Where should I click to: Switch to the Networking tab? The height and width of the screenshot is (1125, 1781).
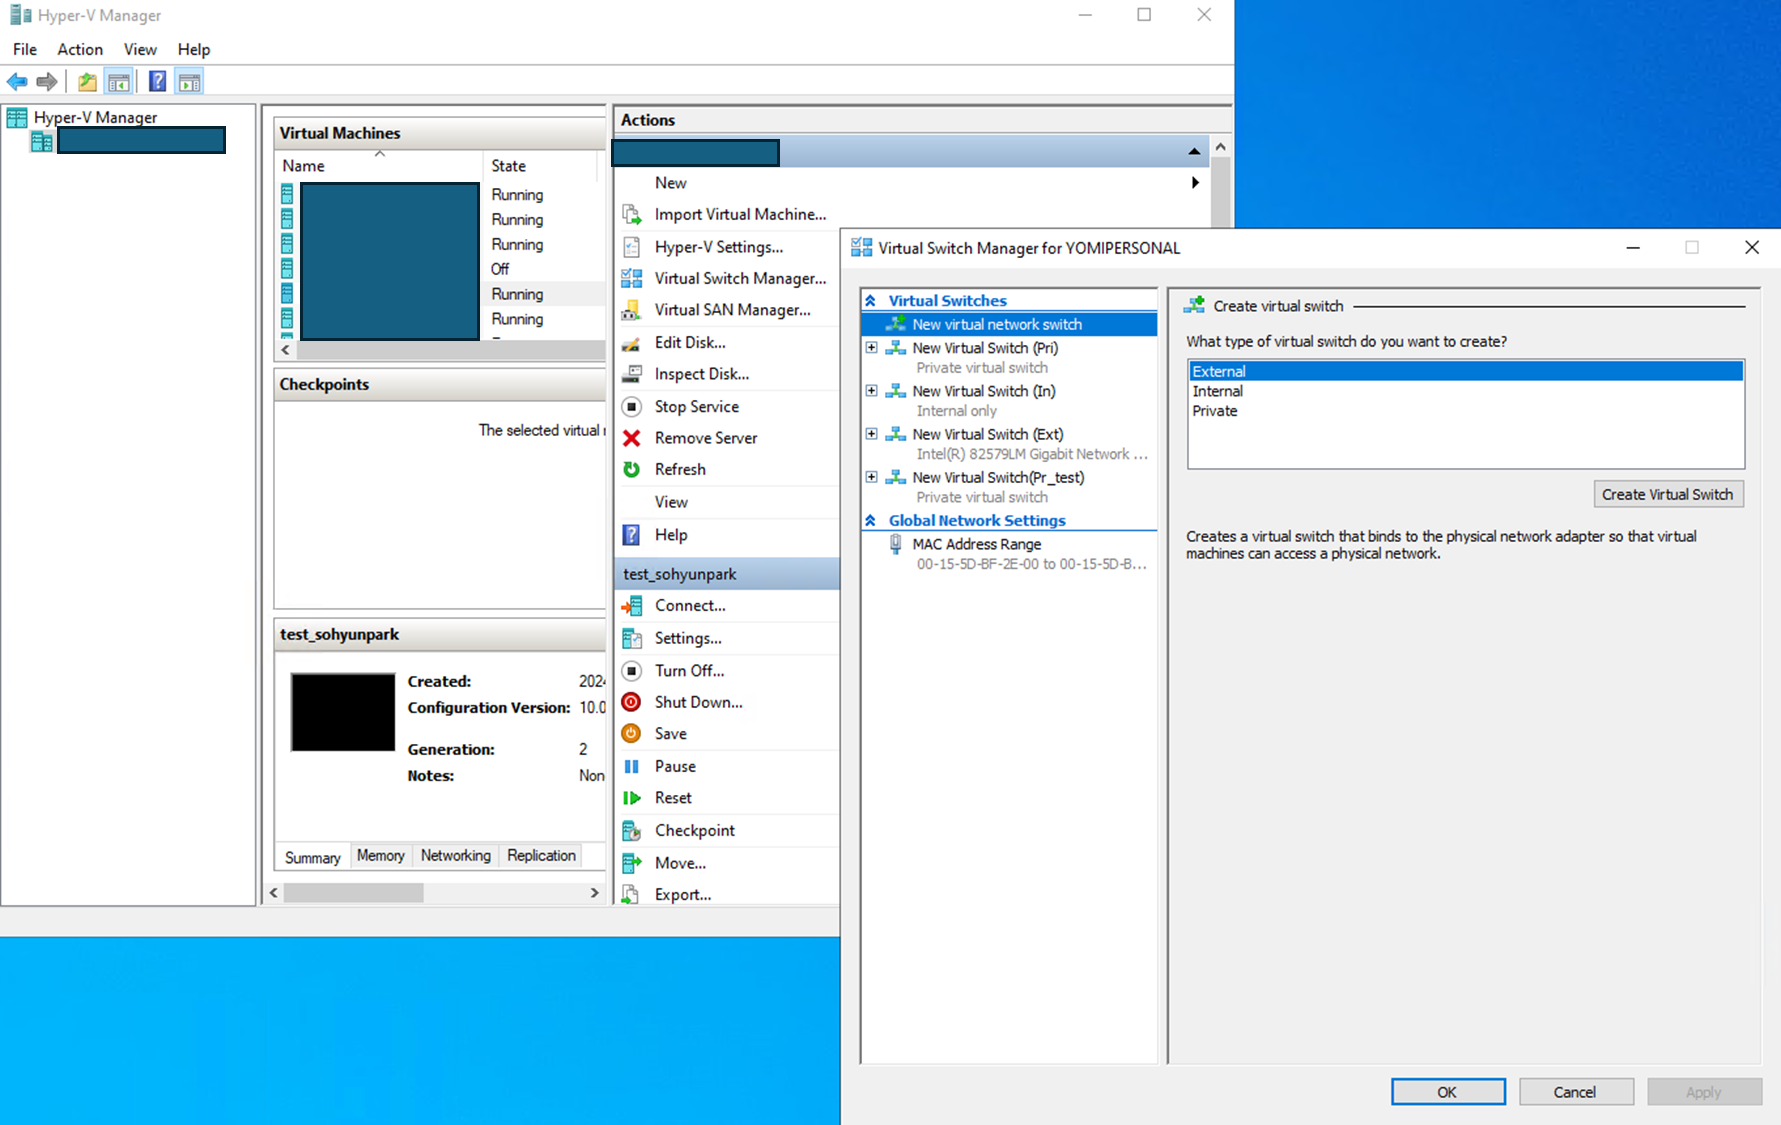(x=456, y=856)
